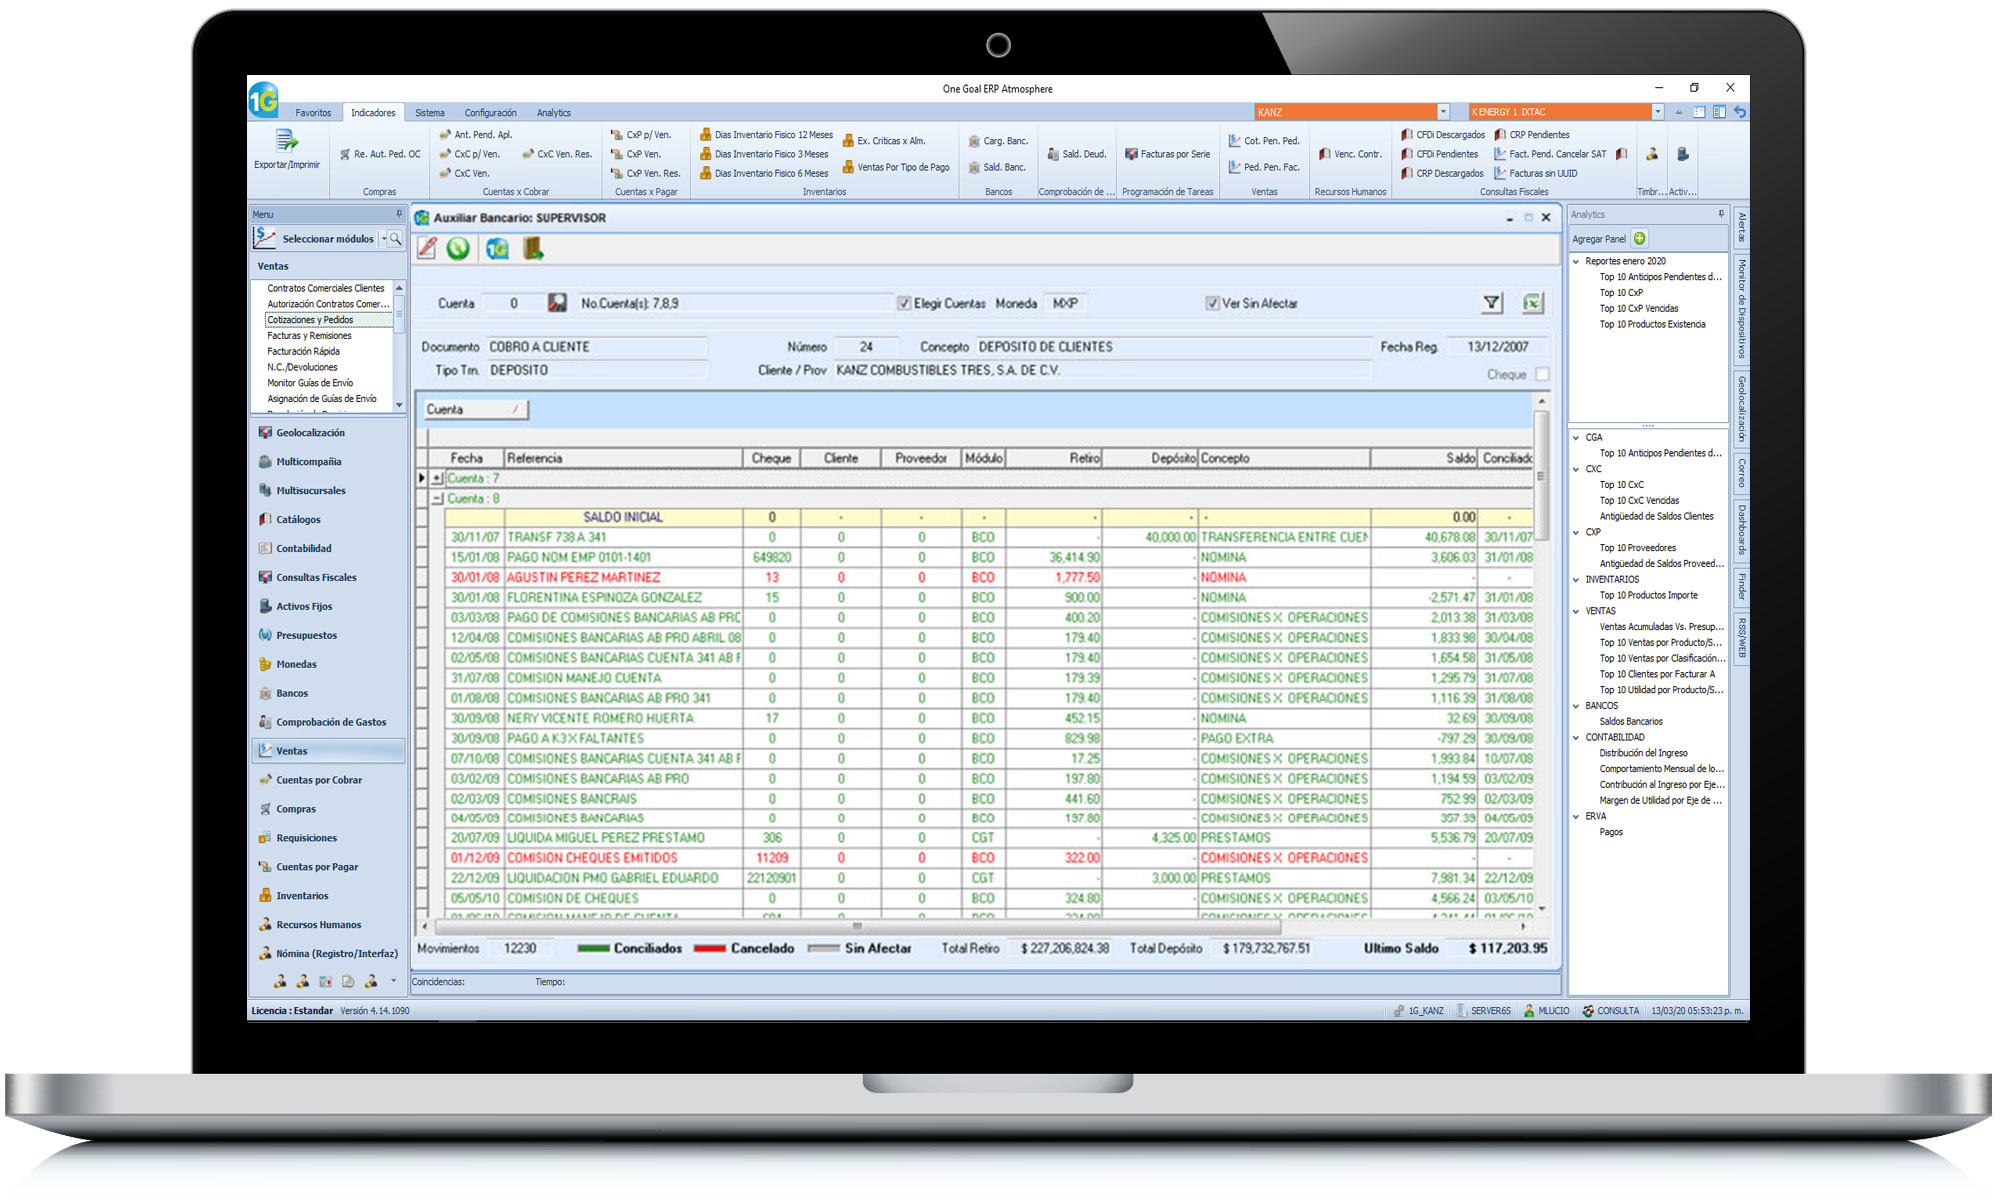
Task: Click the CFDi Descargados indicator
Action: point(1443,135)
